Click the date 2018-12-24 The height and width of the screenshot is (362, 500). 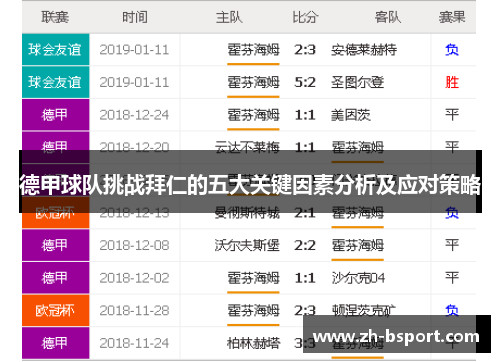click(x=134, y=115)
